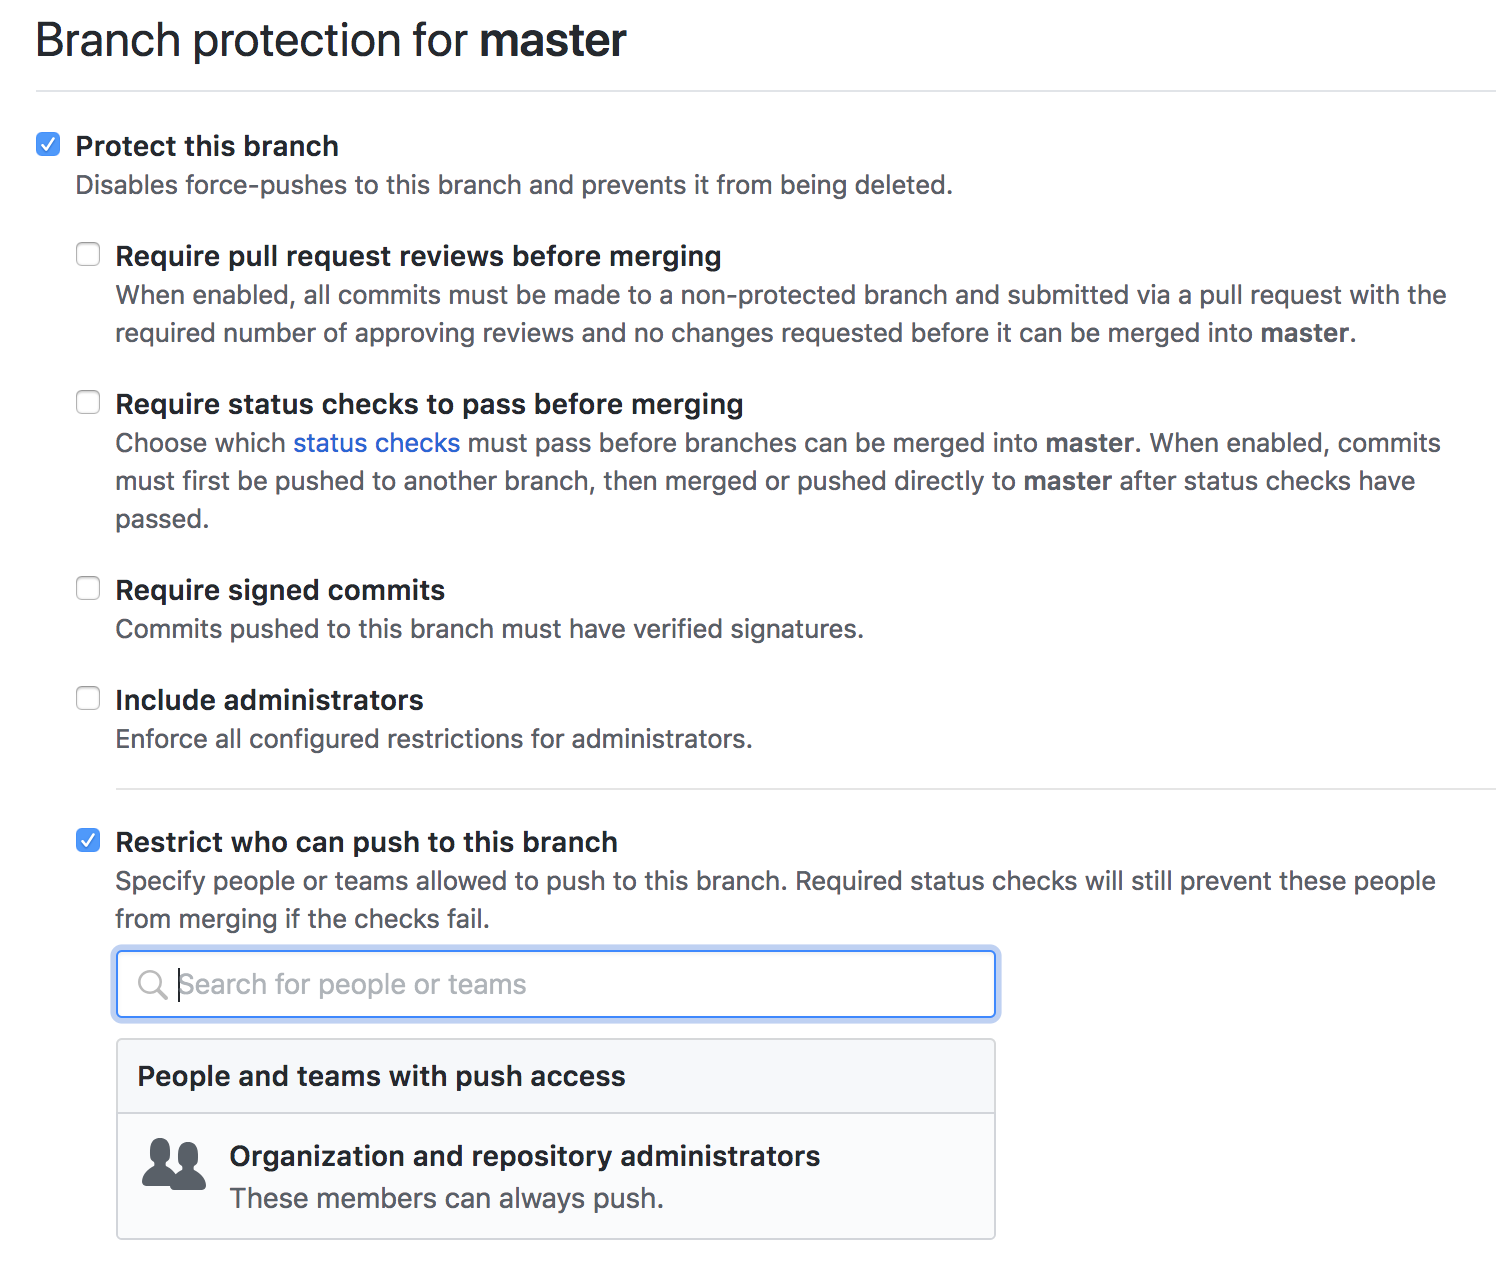Image resolution: width=1506 pixels, height=1272 pixels.
Task: Uncheck Restrict who can push to this branch
Action: tap(88, 840)
